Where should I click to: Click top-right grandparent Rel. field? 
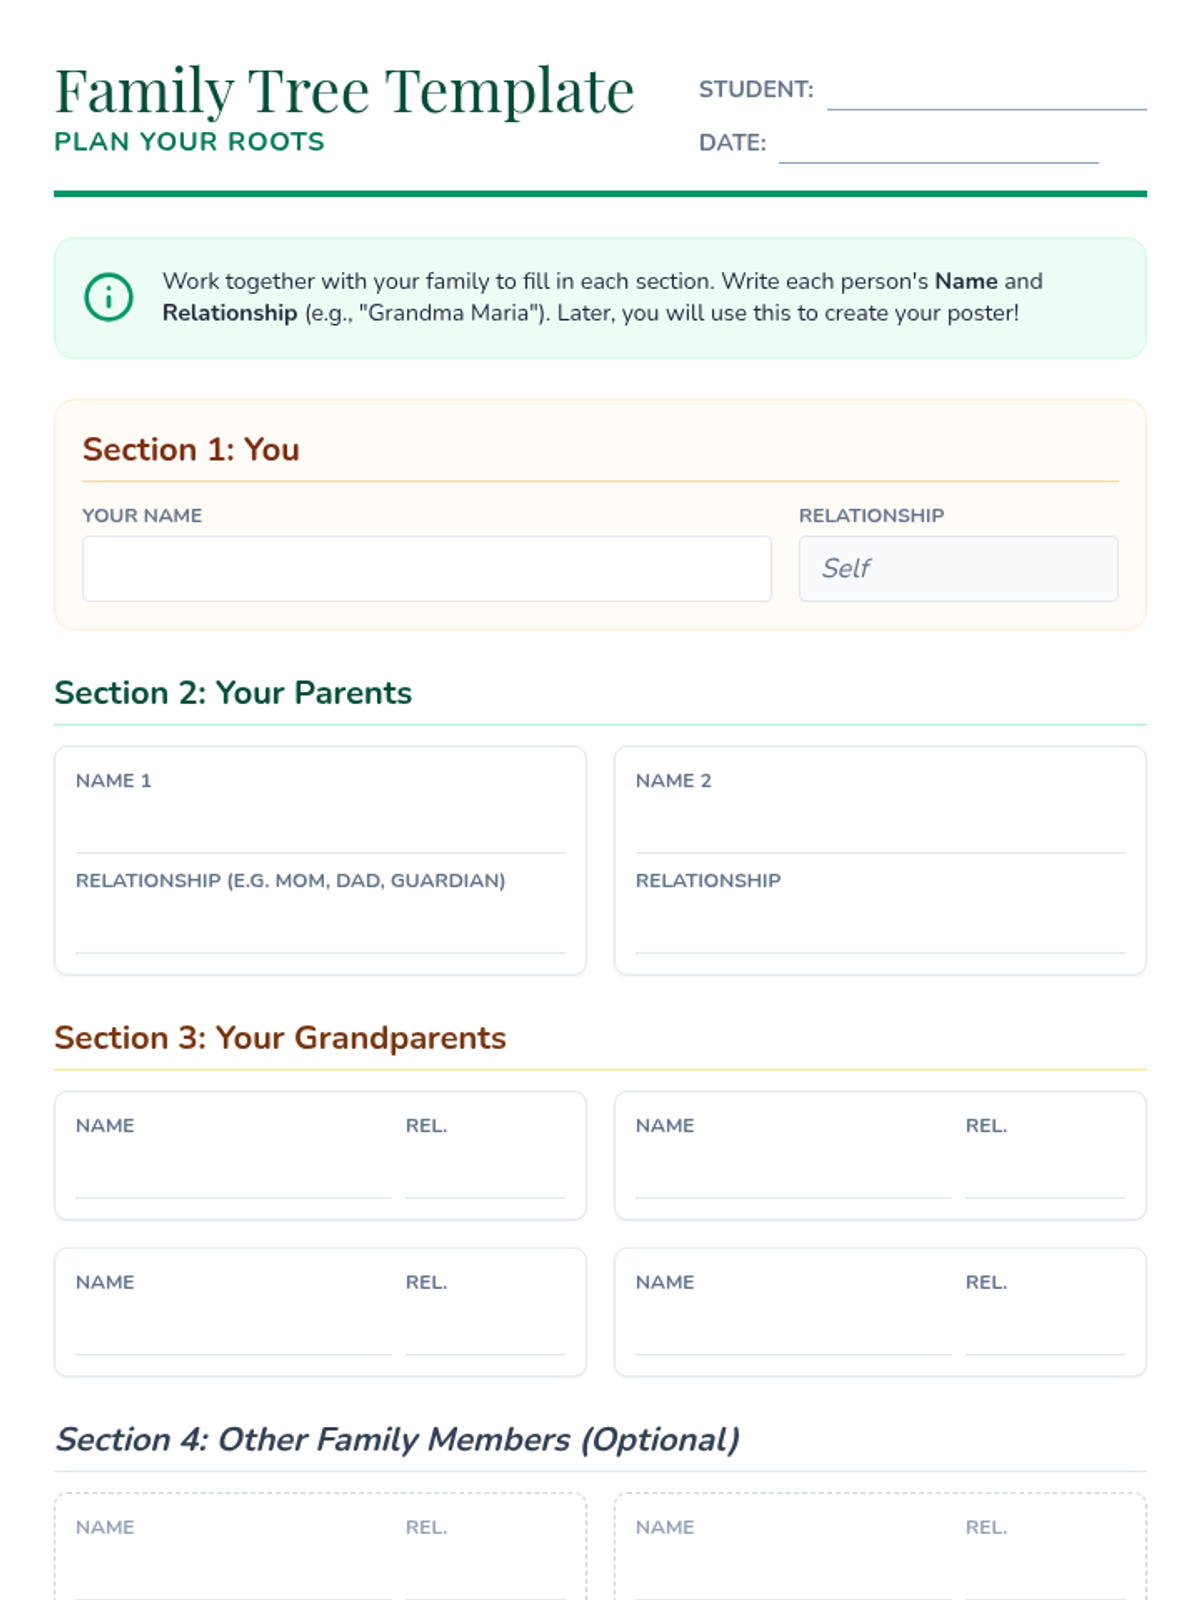tap(1045, 1174)
